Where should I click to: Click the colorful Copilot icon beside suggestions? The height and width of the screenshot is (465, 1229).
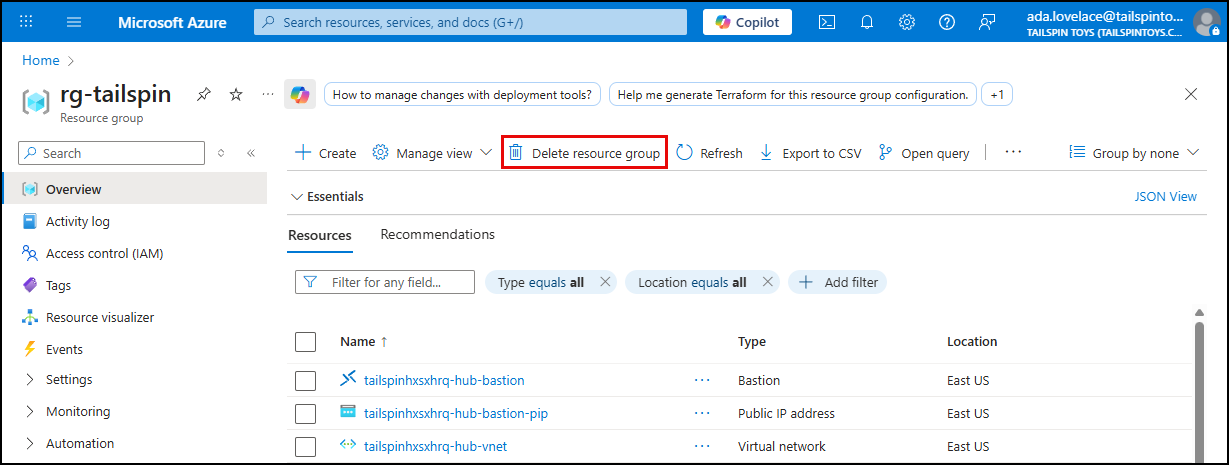point(300,94)
